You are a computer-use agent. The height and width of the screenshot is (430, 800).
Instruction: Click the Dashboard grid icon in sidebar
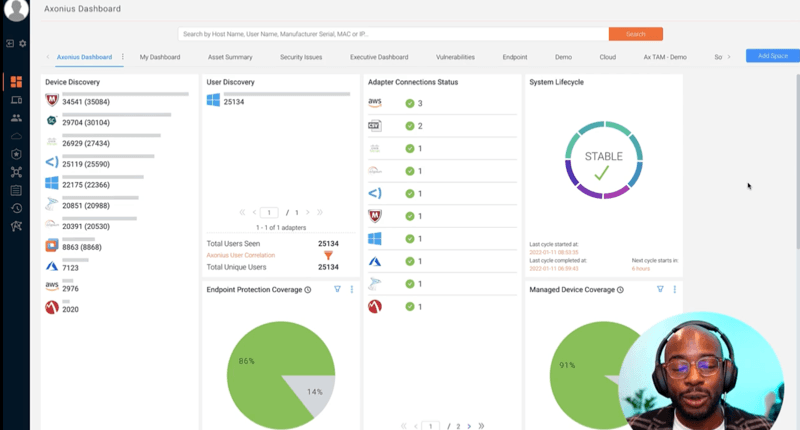pyautogui.click(x=16, y=82)
